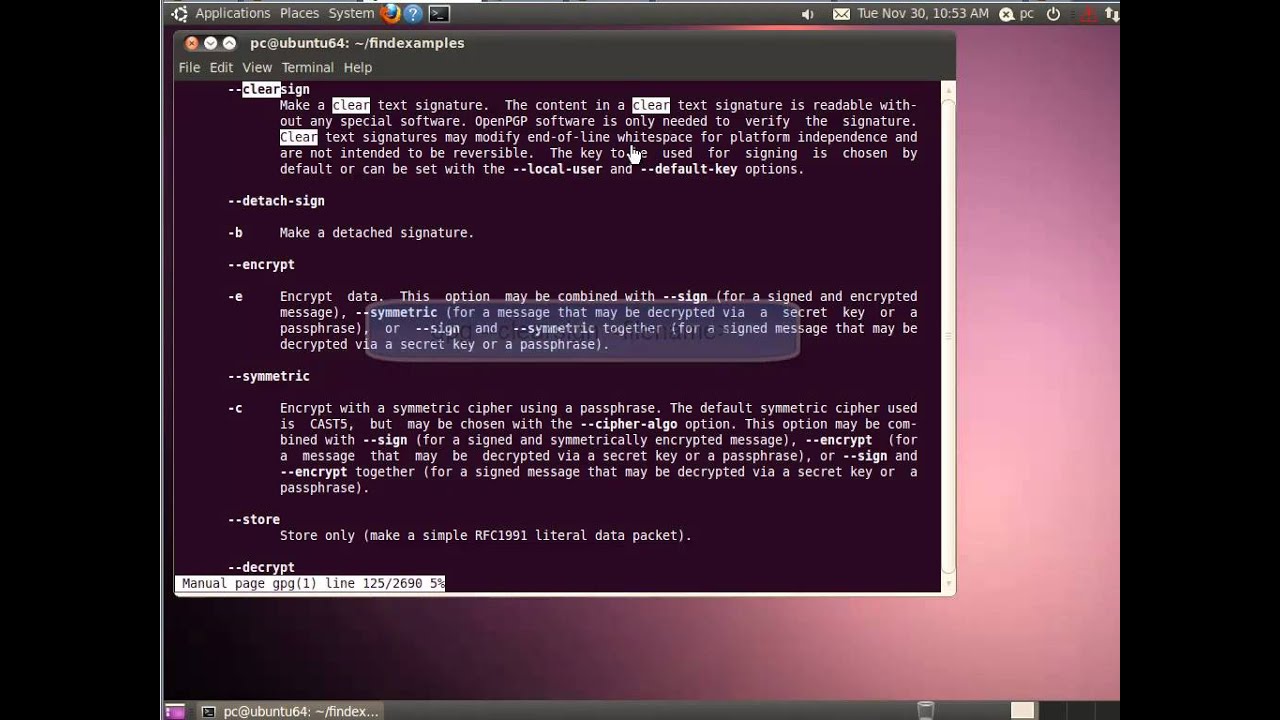Click the network connection arrows icon
Screen dimensions: 1280x720
[1111, 14]
